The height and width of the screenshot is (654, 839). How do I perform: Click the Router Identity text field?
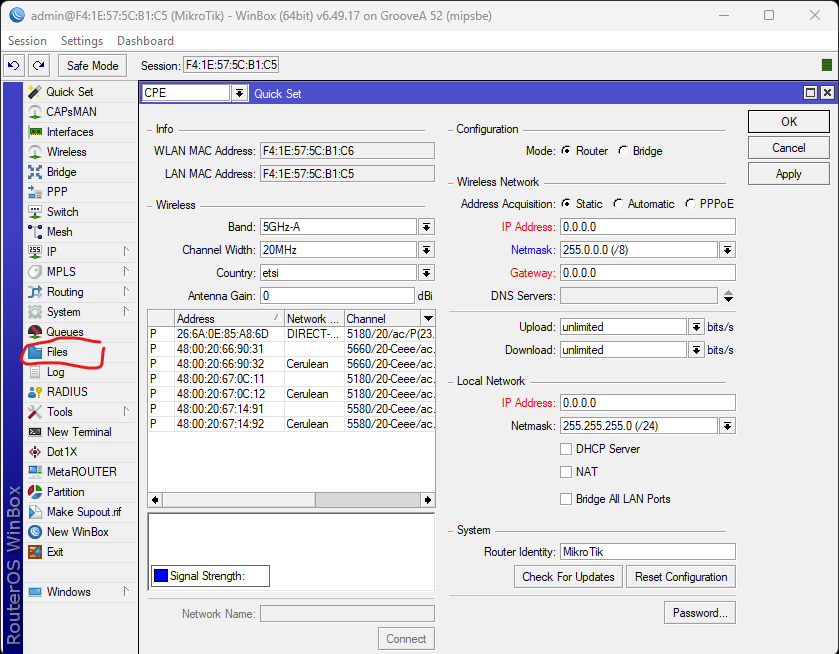[x=647, y=552]
